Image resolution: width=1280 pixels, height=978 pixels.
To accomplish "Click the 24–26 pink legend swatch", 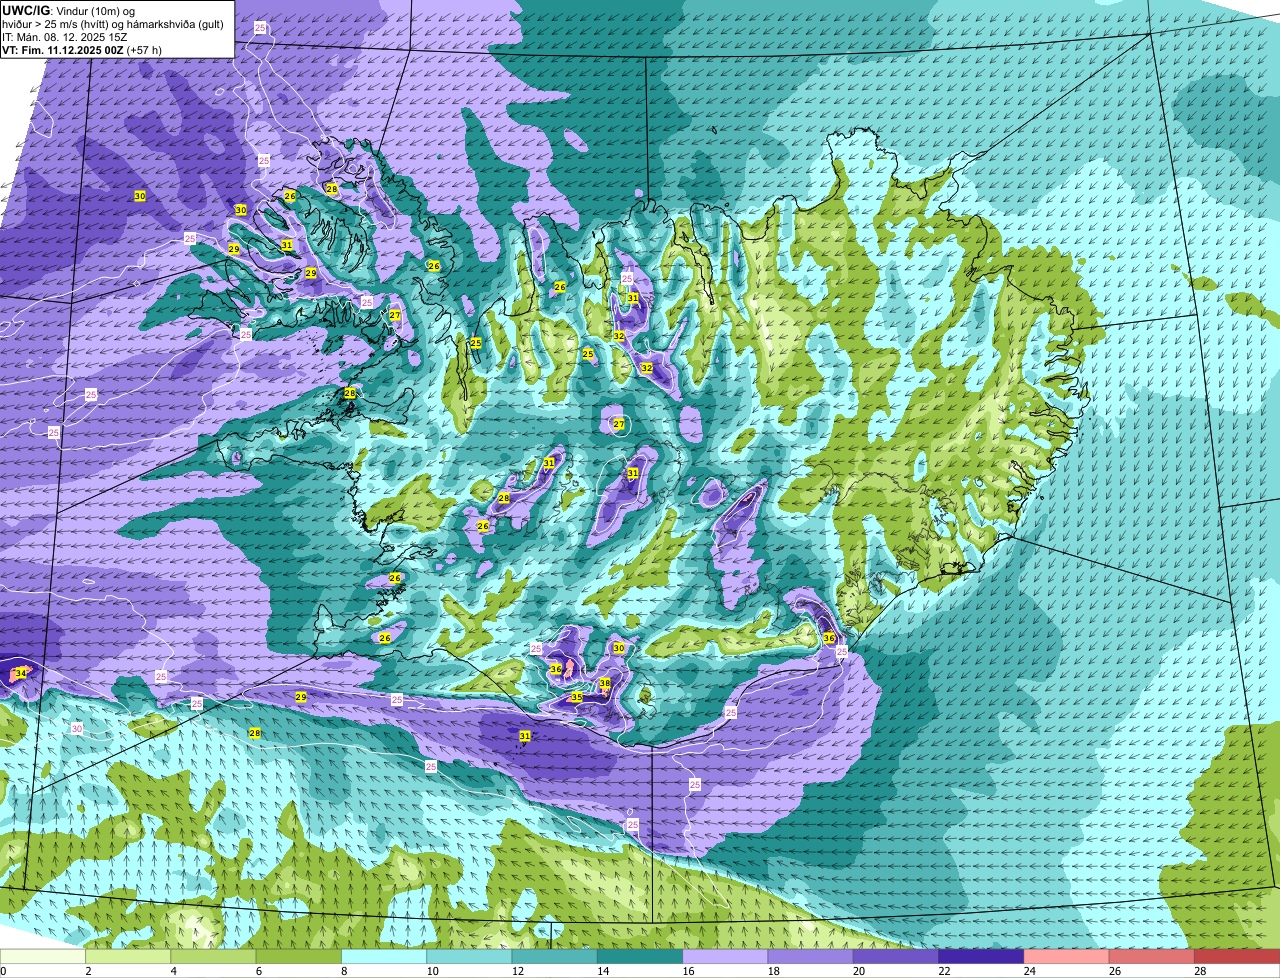I will (1065, 956).
